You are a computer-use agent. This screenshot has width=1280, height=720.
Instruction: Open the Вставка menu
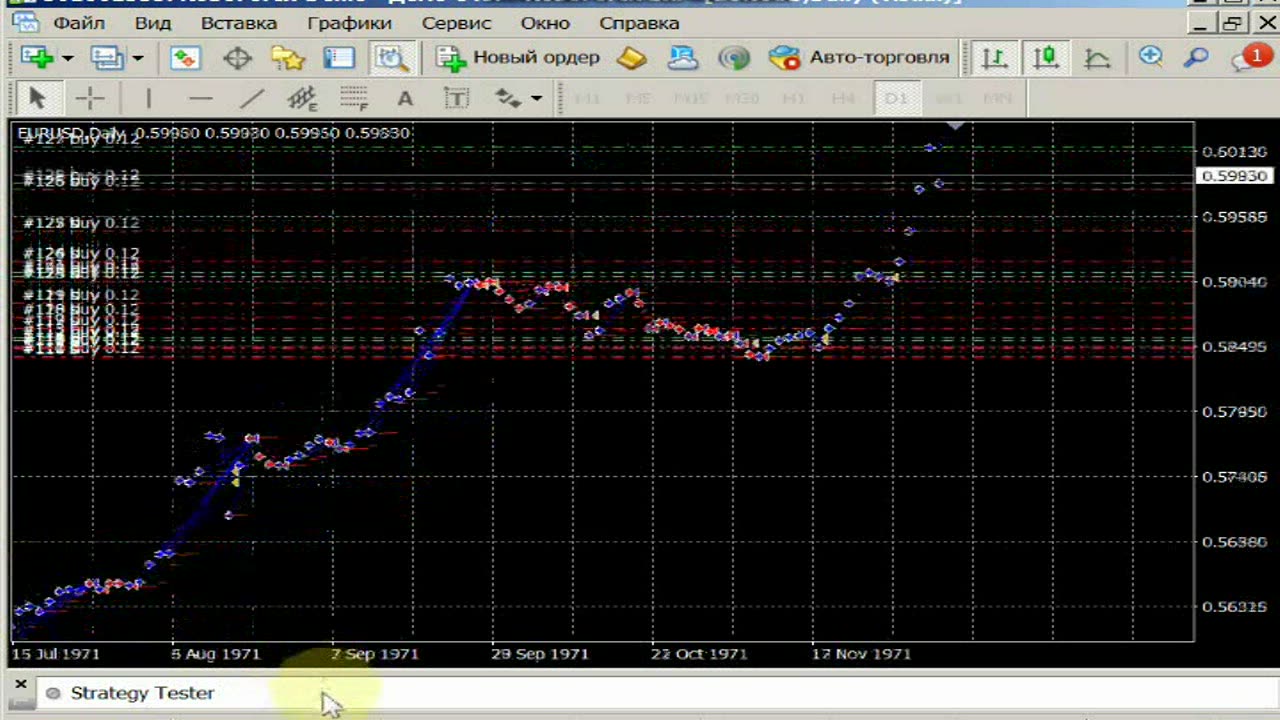coord(239,23)
